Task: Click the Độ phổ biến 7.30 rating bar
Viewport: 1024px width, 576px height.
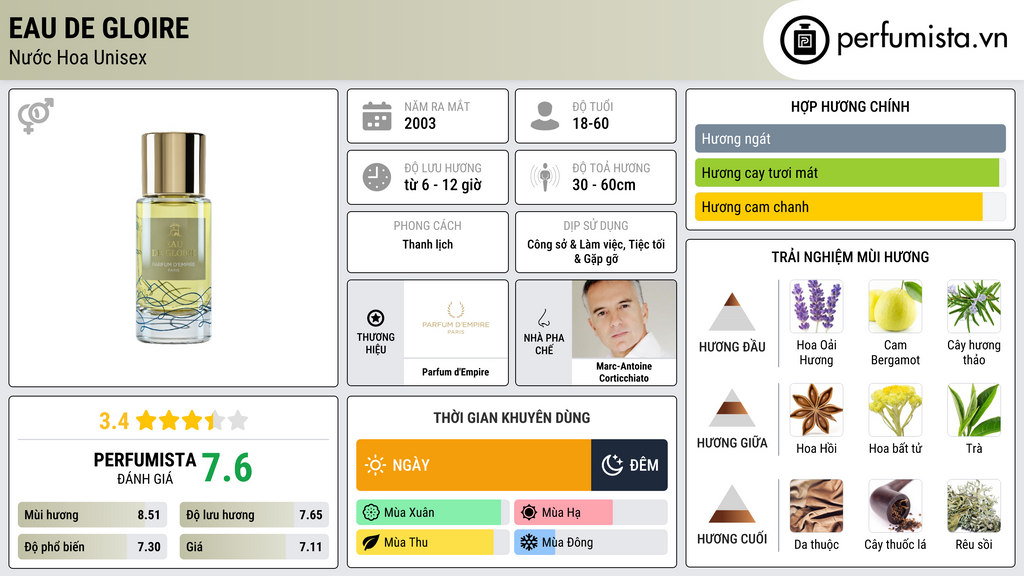Action: 92,547
